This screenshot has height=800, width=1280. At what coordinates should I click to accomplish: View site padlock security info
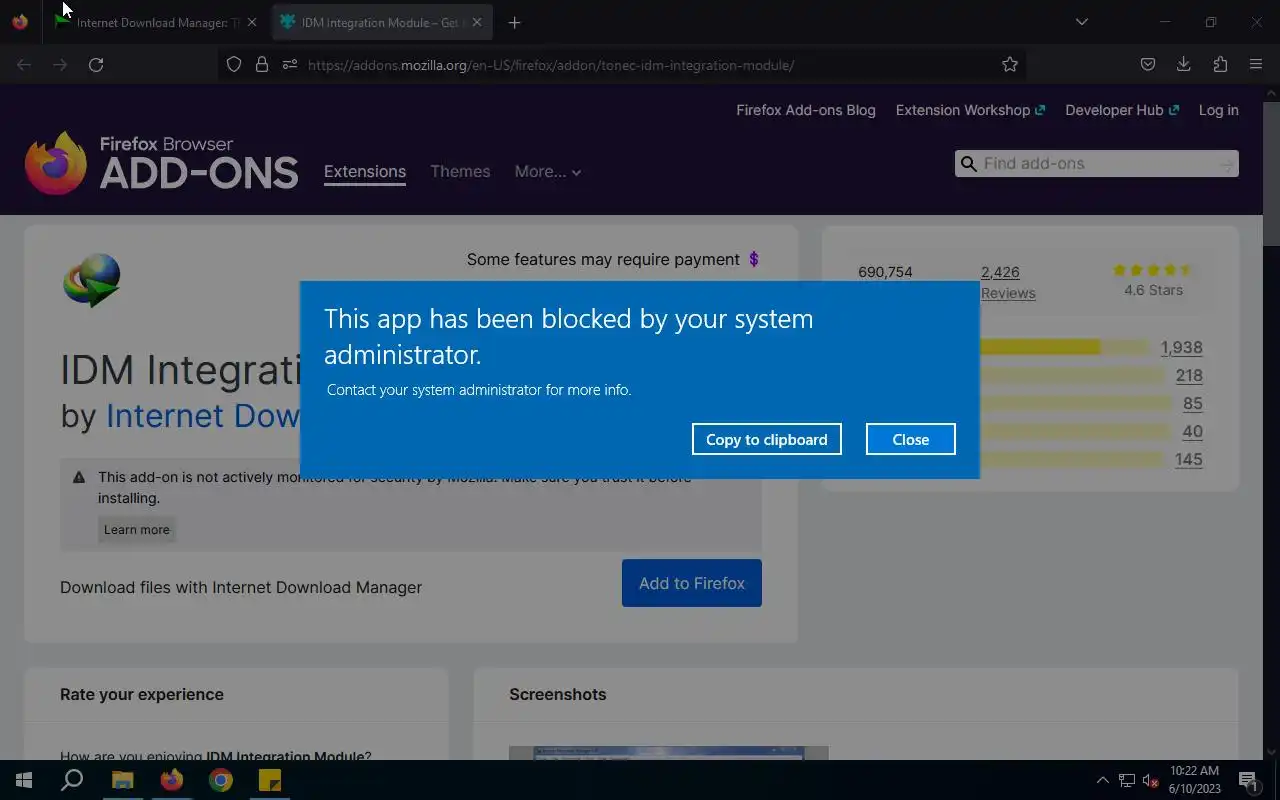click(262, 64)
